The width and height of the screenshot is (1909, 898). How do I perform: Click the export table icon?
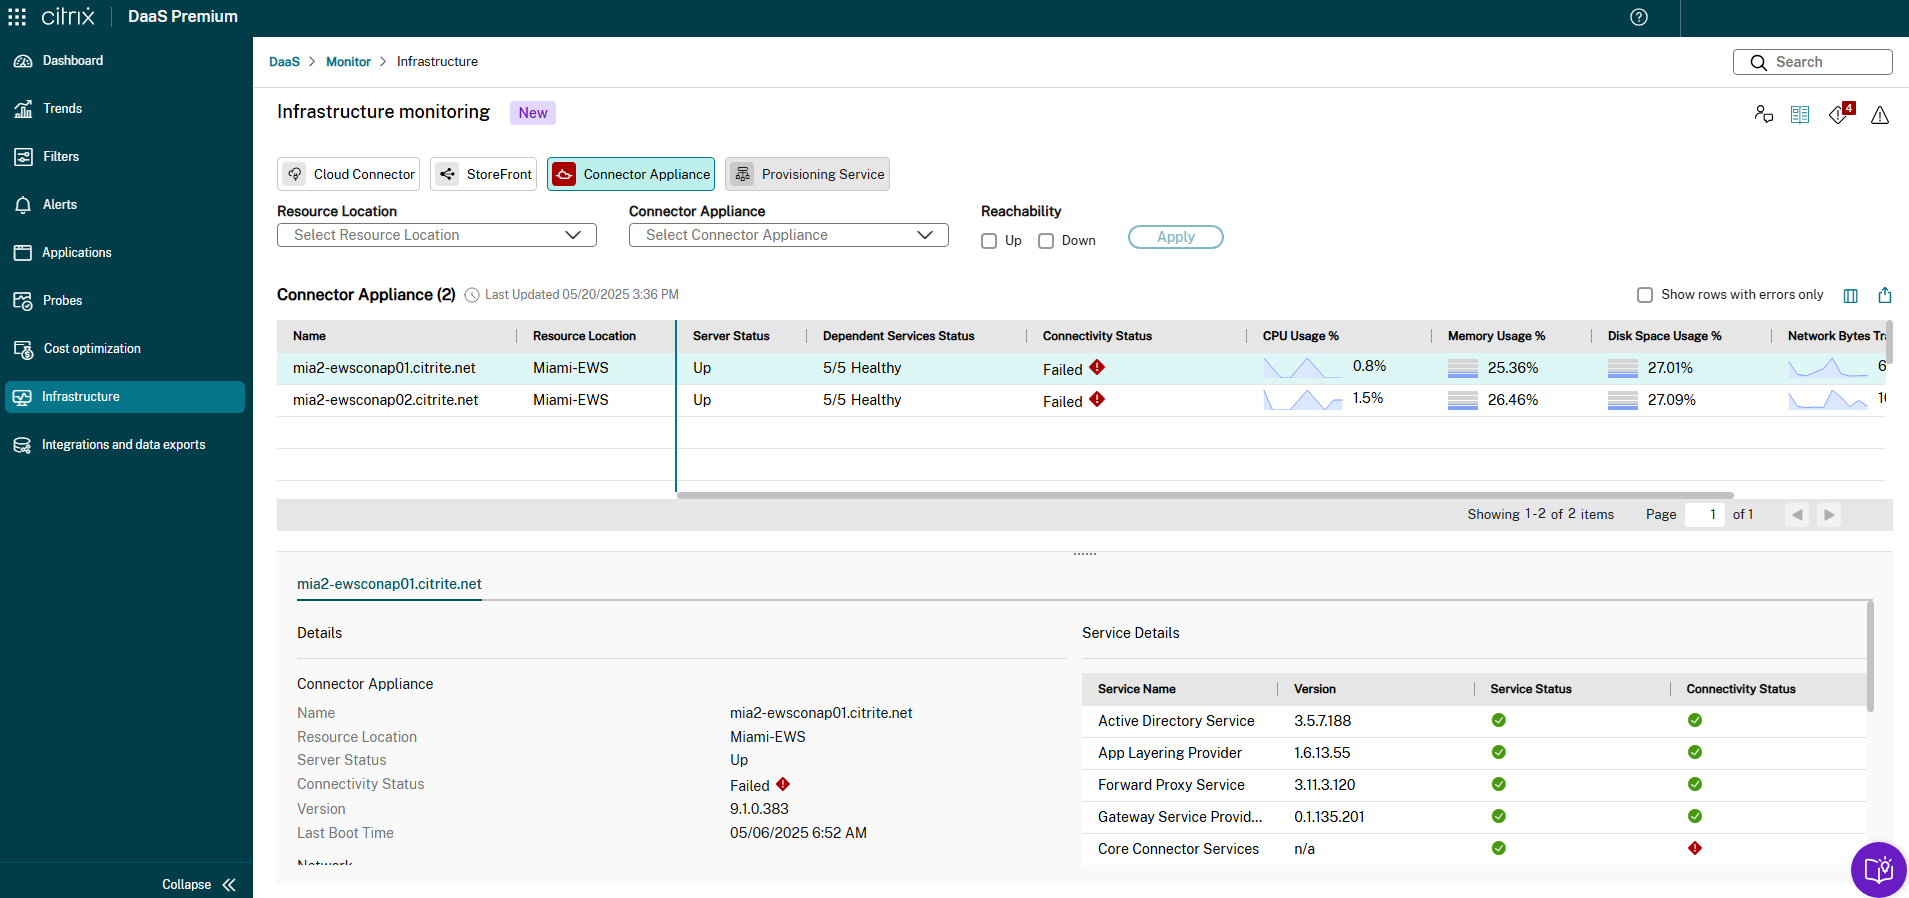coord(1884,295)
